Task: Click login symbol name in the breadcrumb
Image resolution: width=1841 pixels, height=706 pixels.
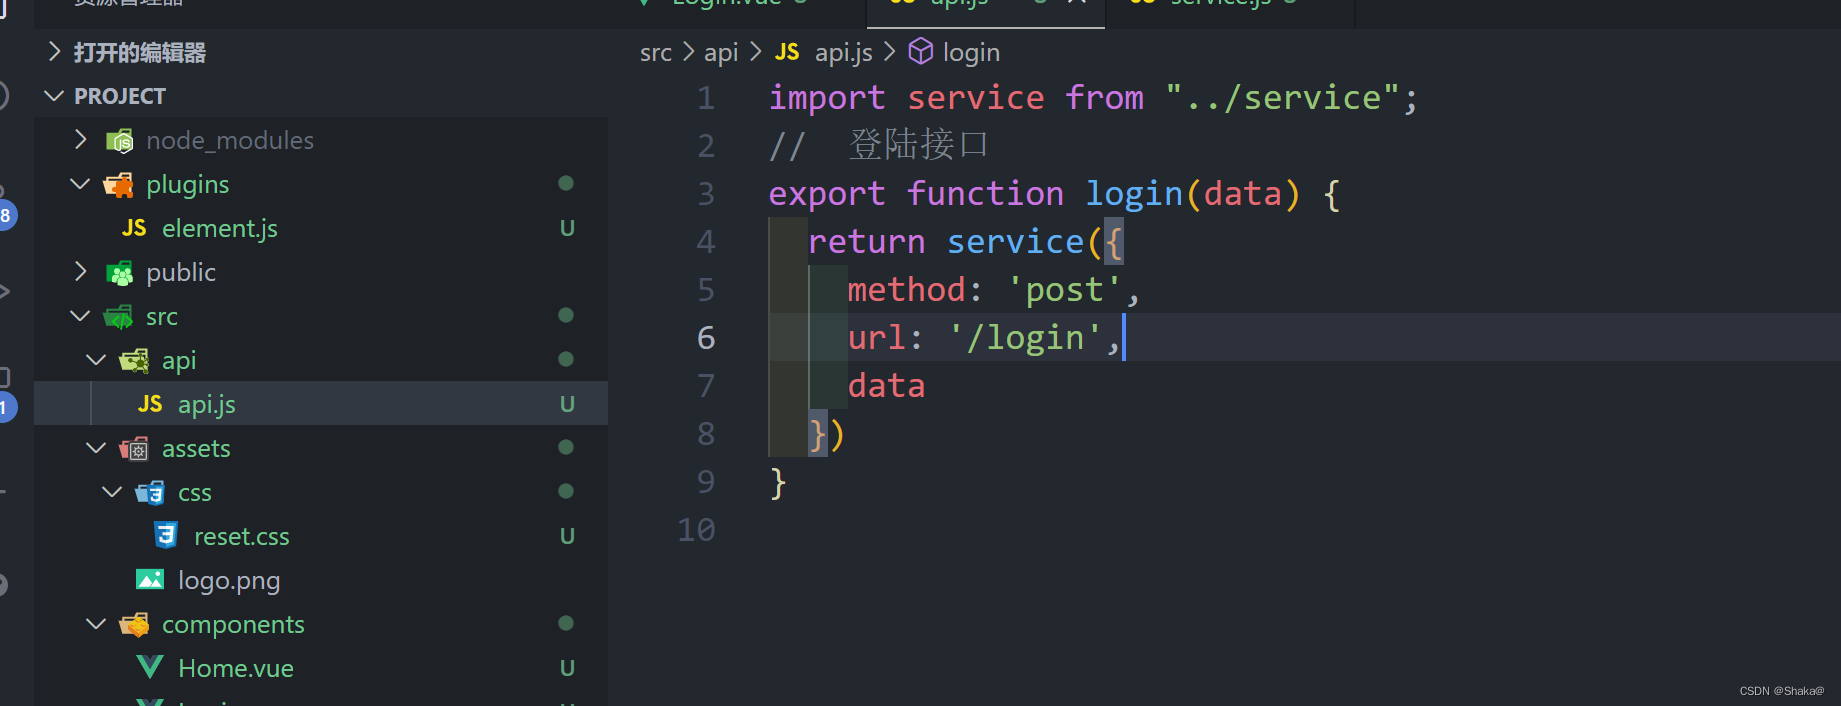Action: pos(971,53)
